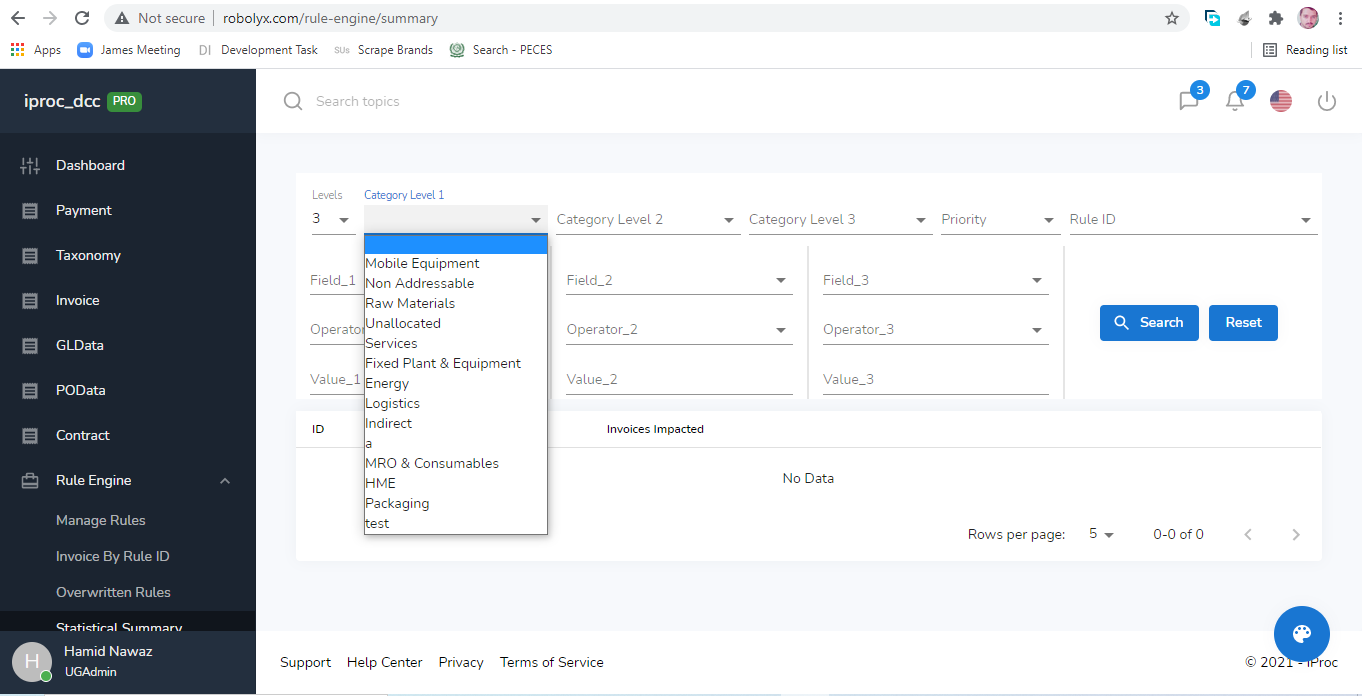1362x696 pixels.
Task: Click the browser back arrow
Action: [x=18, y=18]
